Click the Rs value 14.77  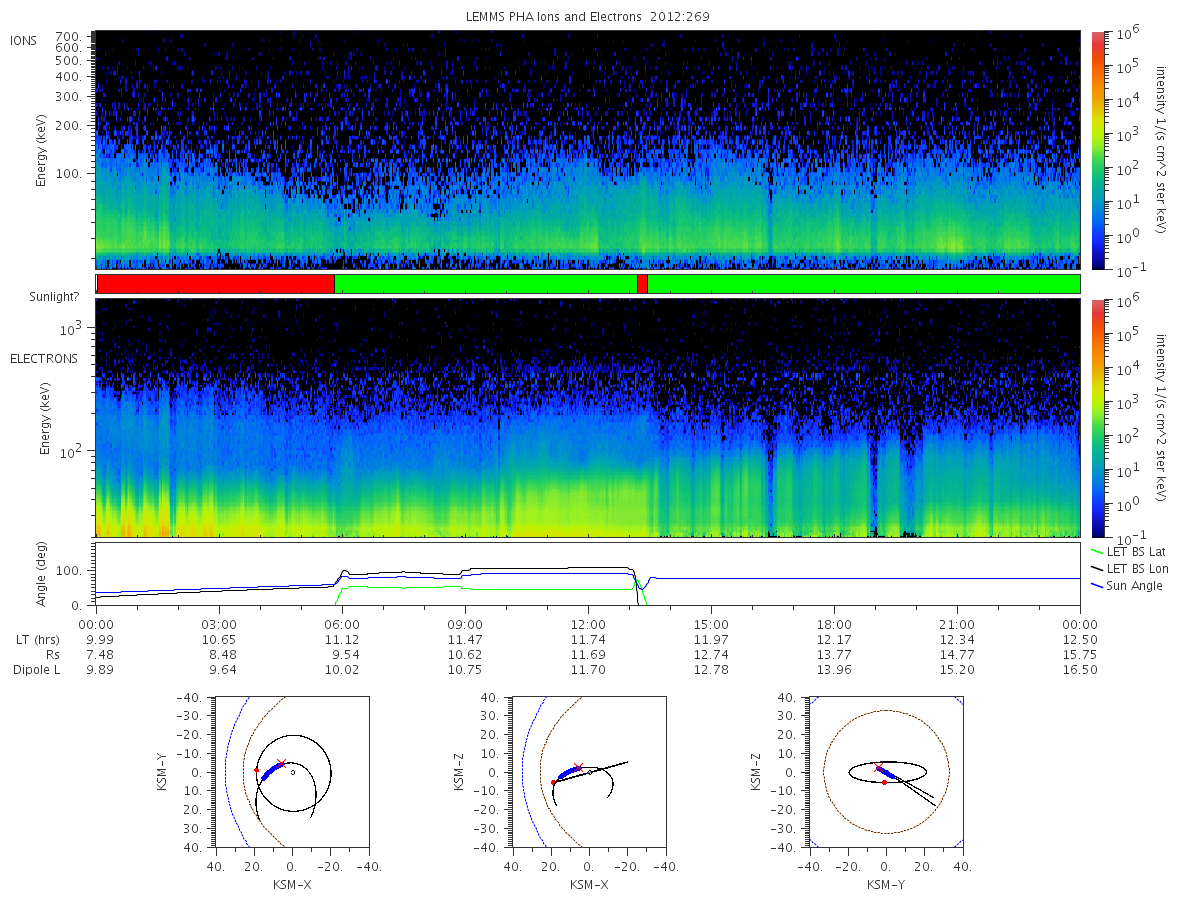click(x=957, y=654)
